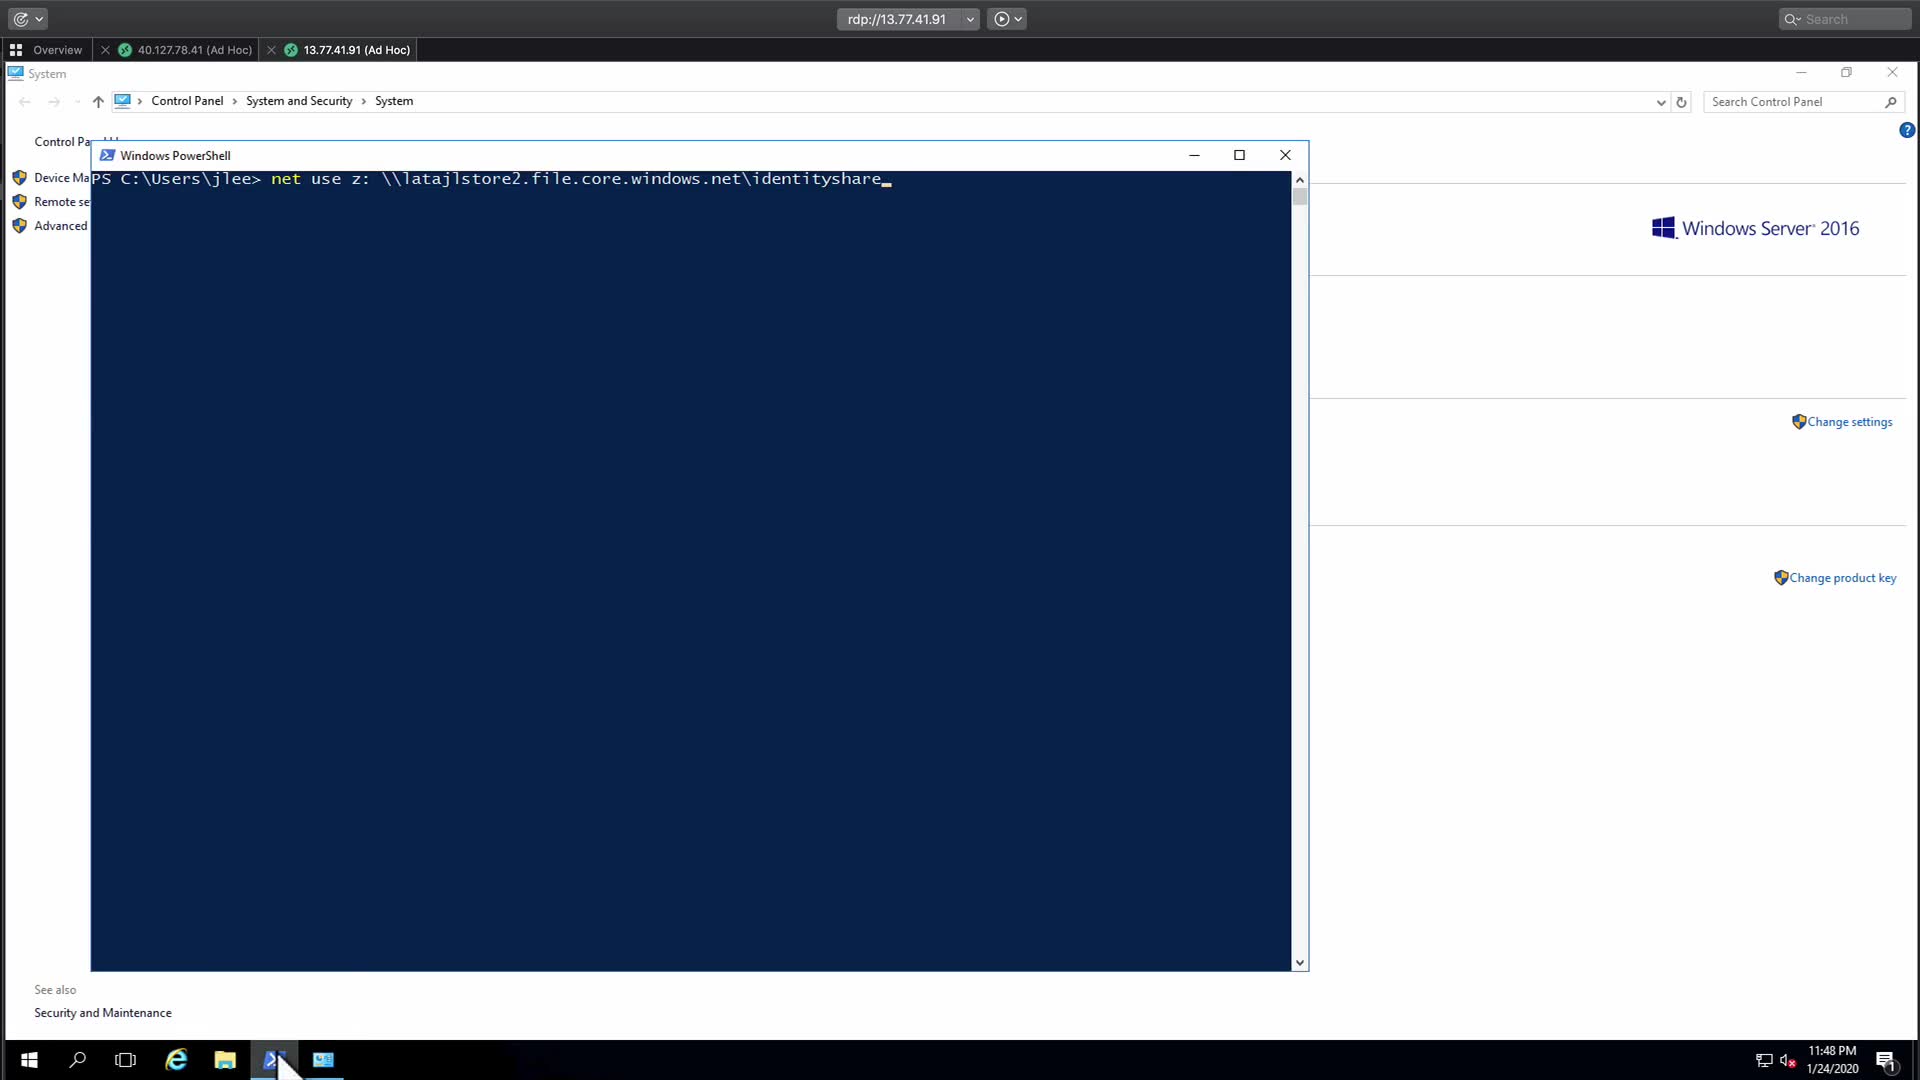Refresh the Control Panel address bar
The image size is (1920, 1080).
pyautogui.click(x=1681, y=102)
